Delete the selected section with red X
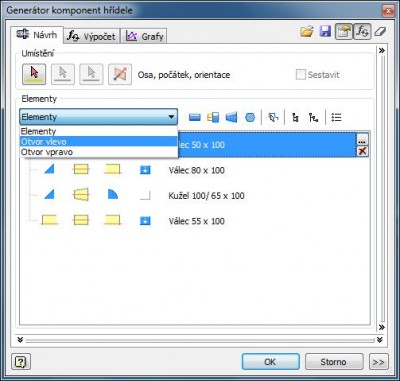400x381 pixels. [x=362, y=151]
